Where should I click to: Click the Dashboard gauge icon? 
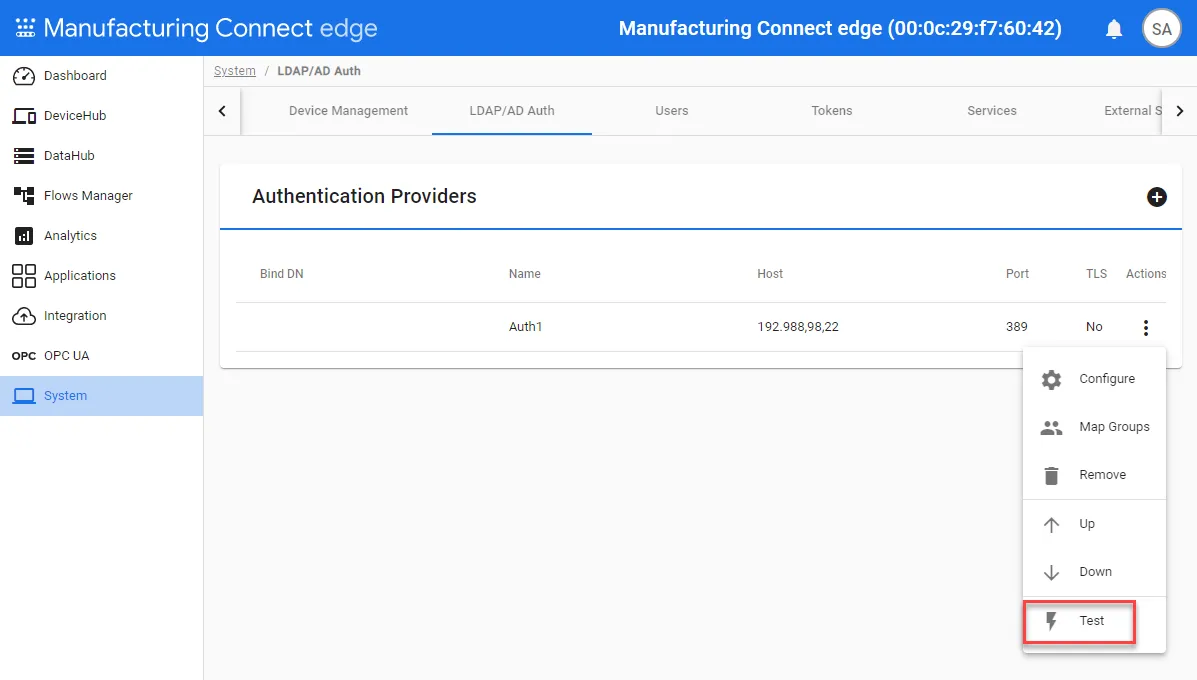(24, 76)
